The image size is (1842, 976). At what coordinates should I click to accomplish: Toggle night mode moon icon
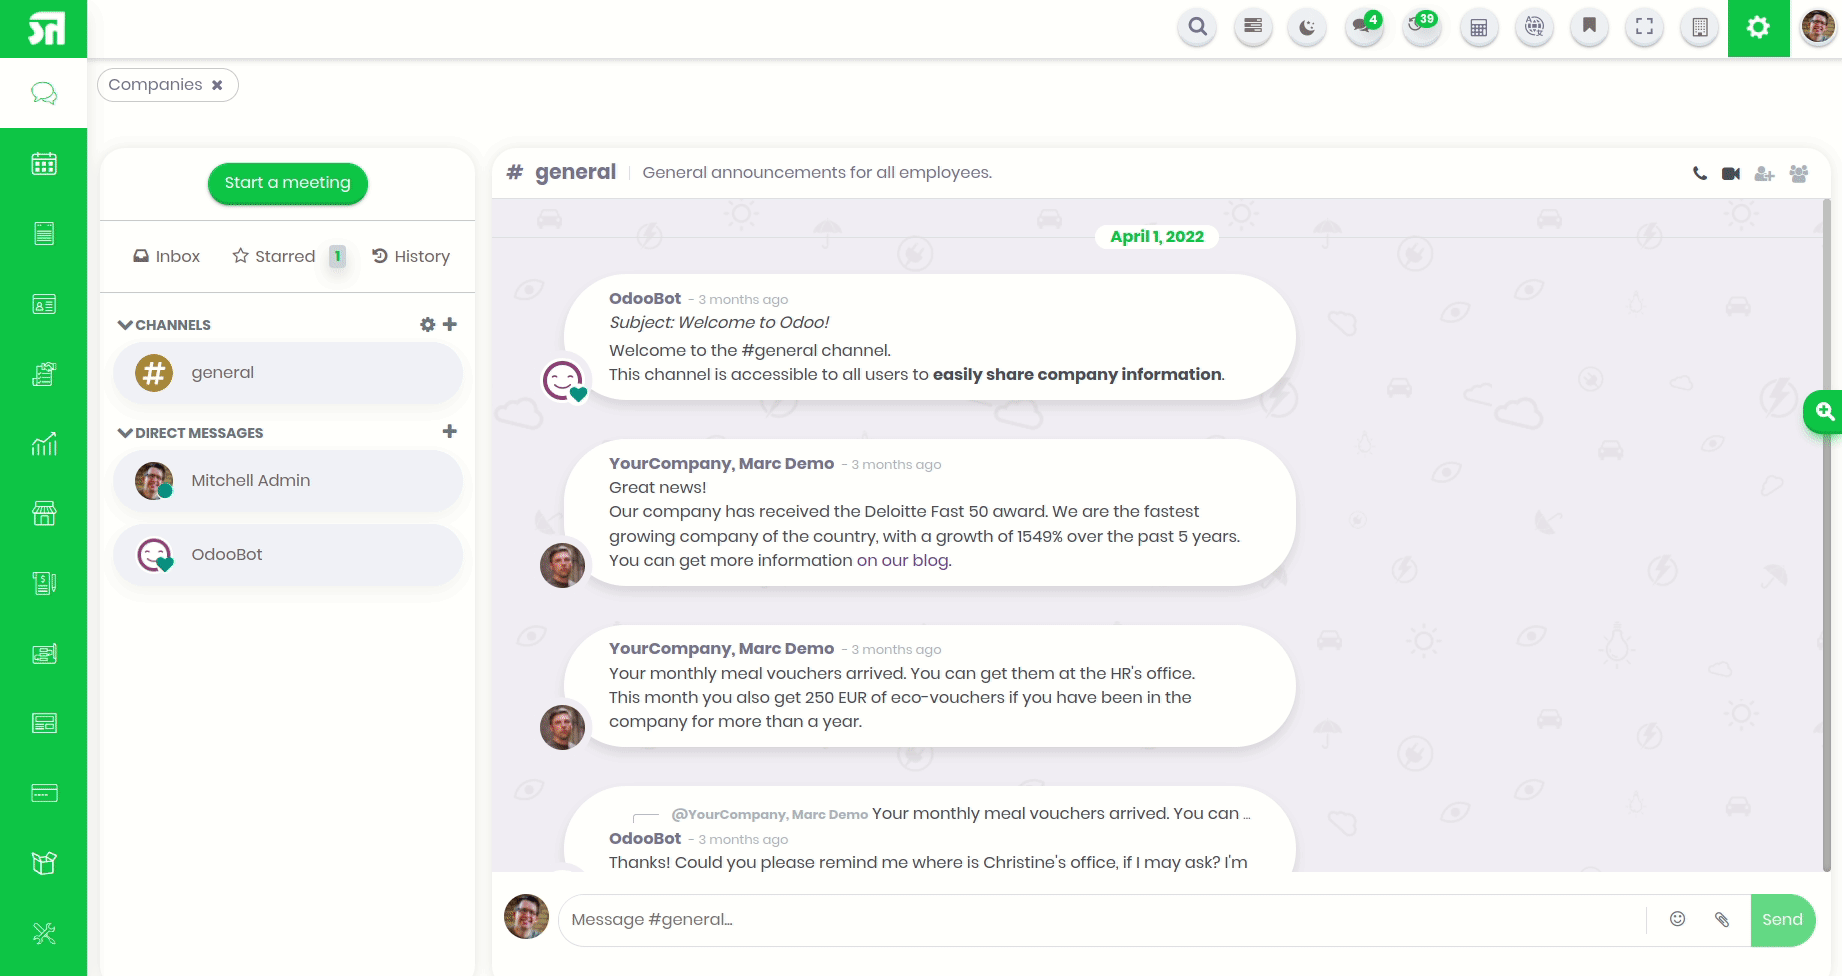1307,27
